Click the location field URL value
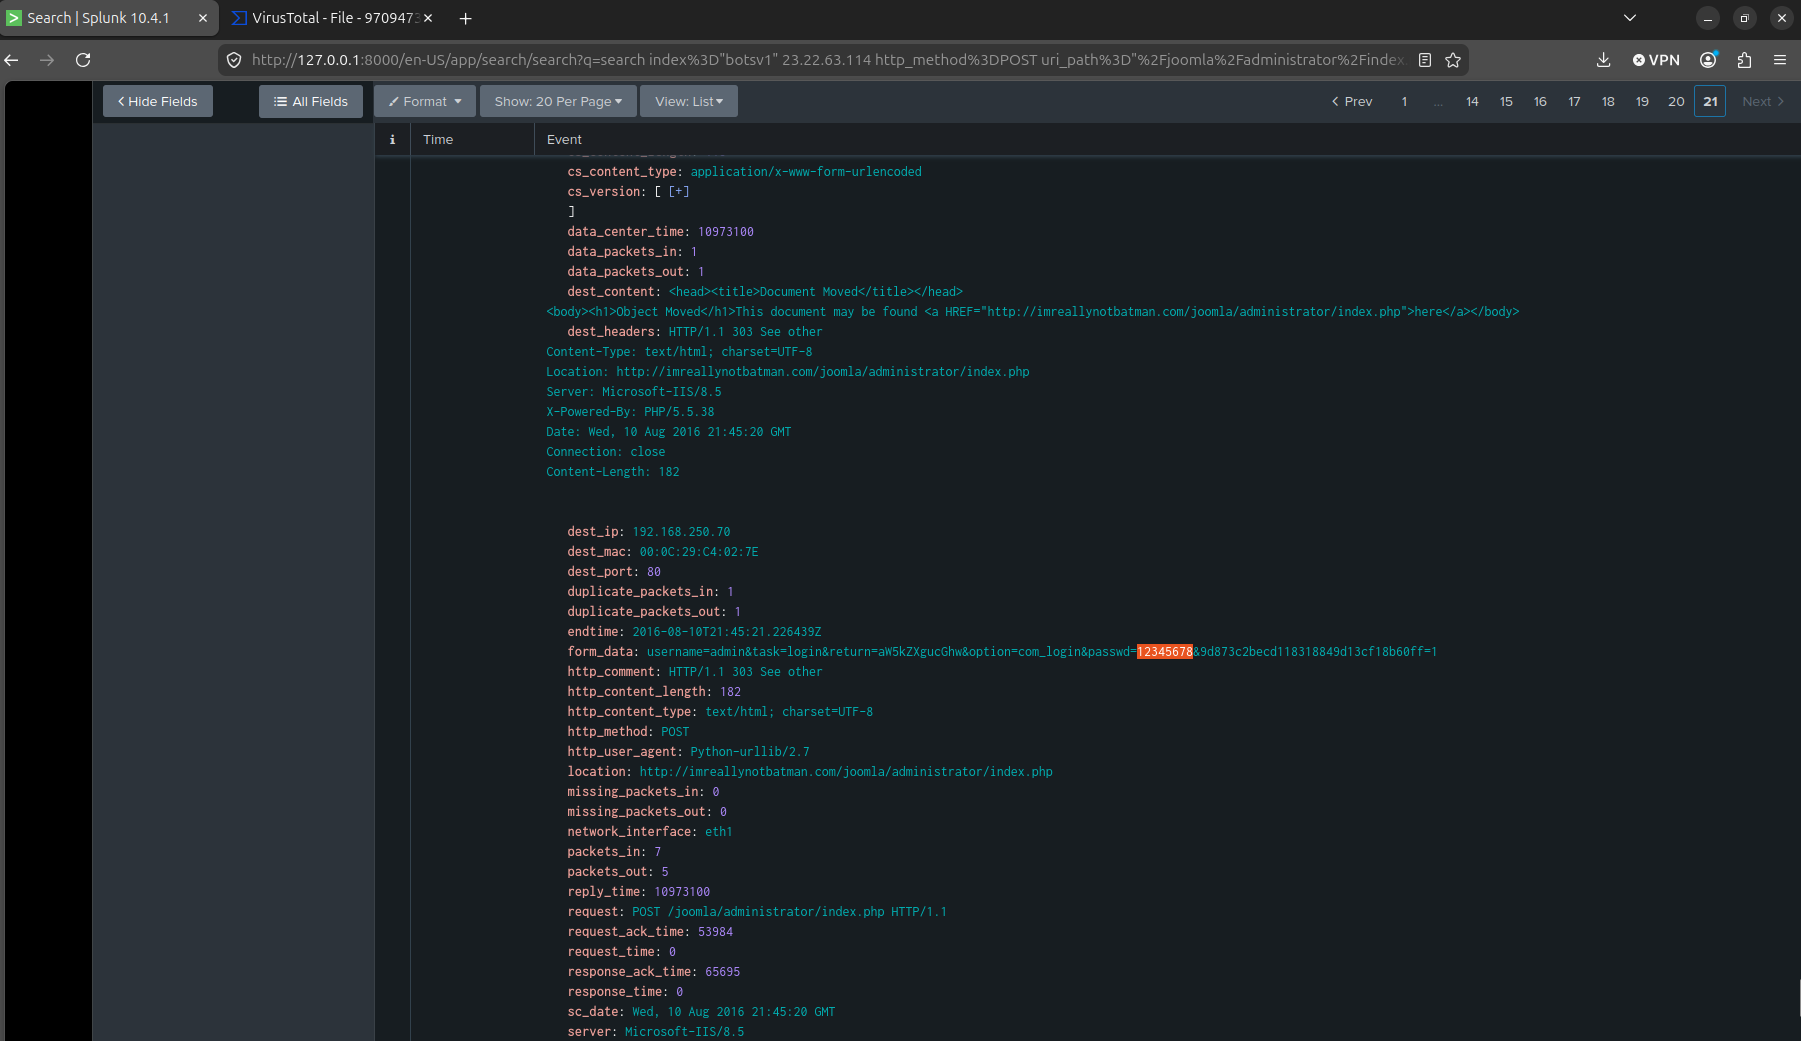Image resolution: width=1801 pixels, height=1041 pixels. 846,771
